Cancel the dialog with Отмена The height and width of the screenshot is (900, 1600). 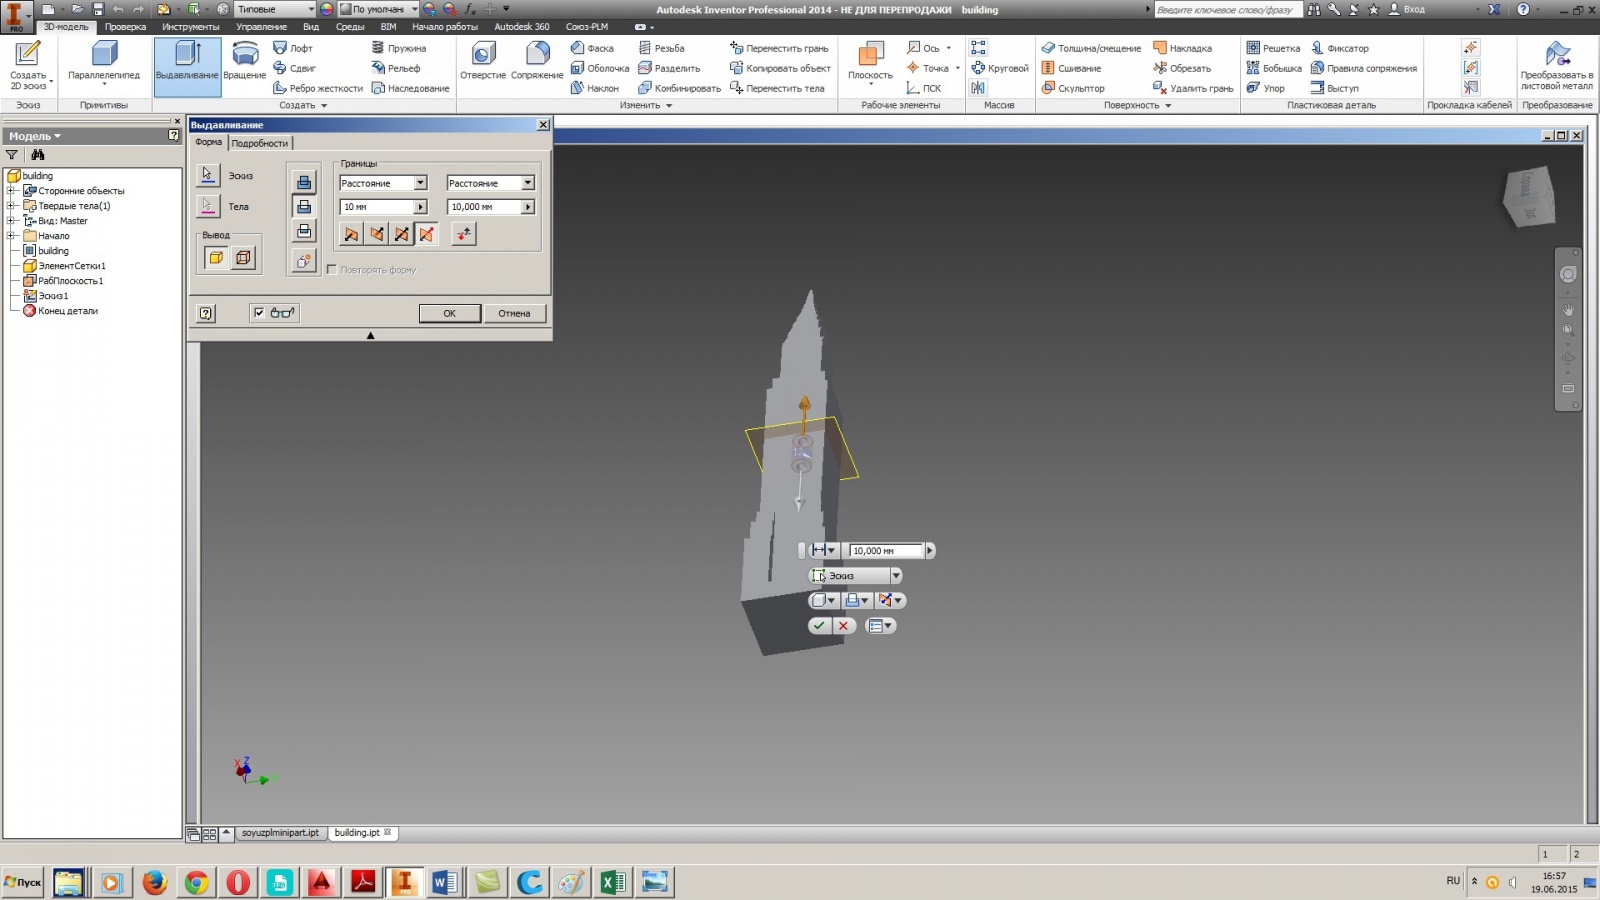point(515,313)
